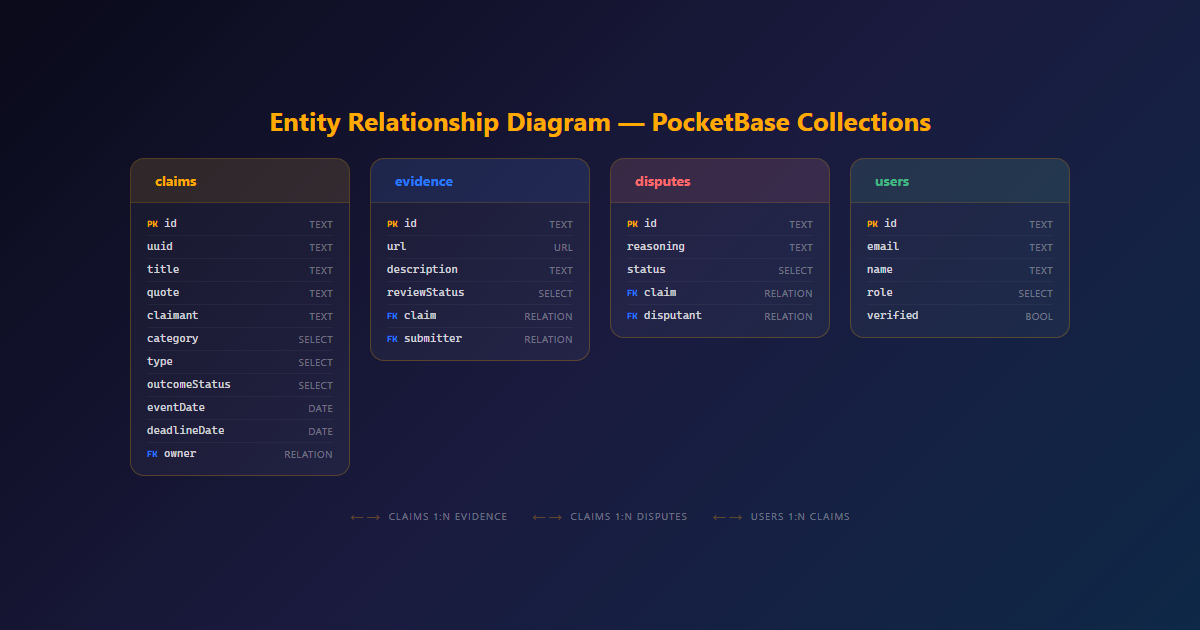Click the reviewStatus field in evidence
1200x630 pixels.
tap(480, 293)
